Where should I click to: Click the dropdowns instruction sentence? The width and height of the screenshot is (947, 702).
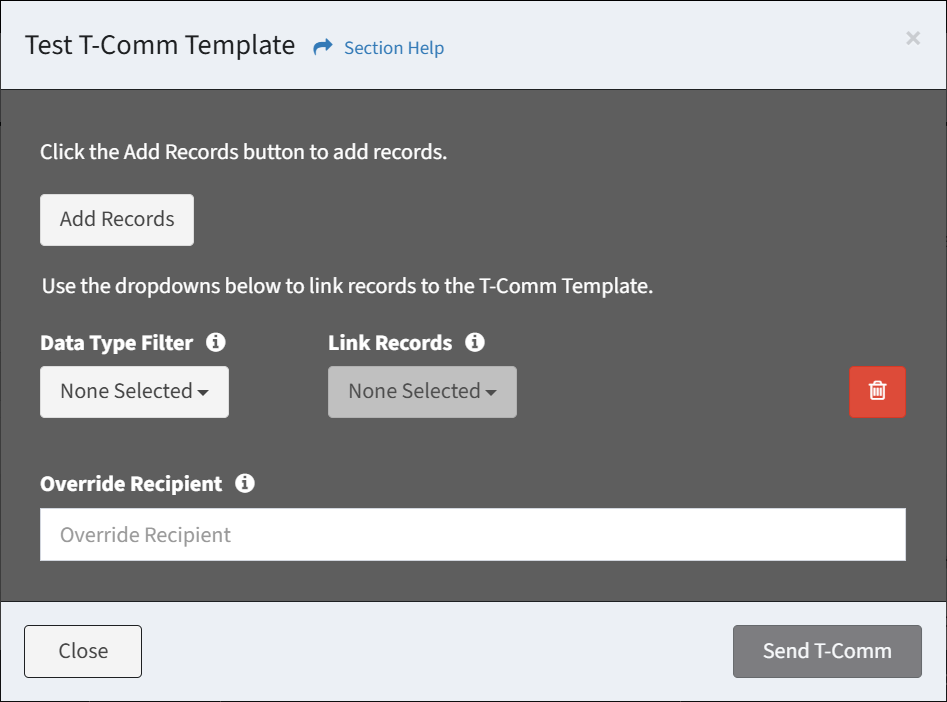[x=347, y=286]
